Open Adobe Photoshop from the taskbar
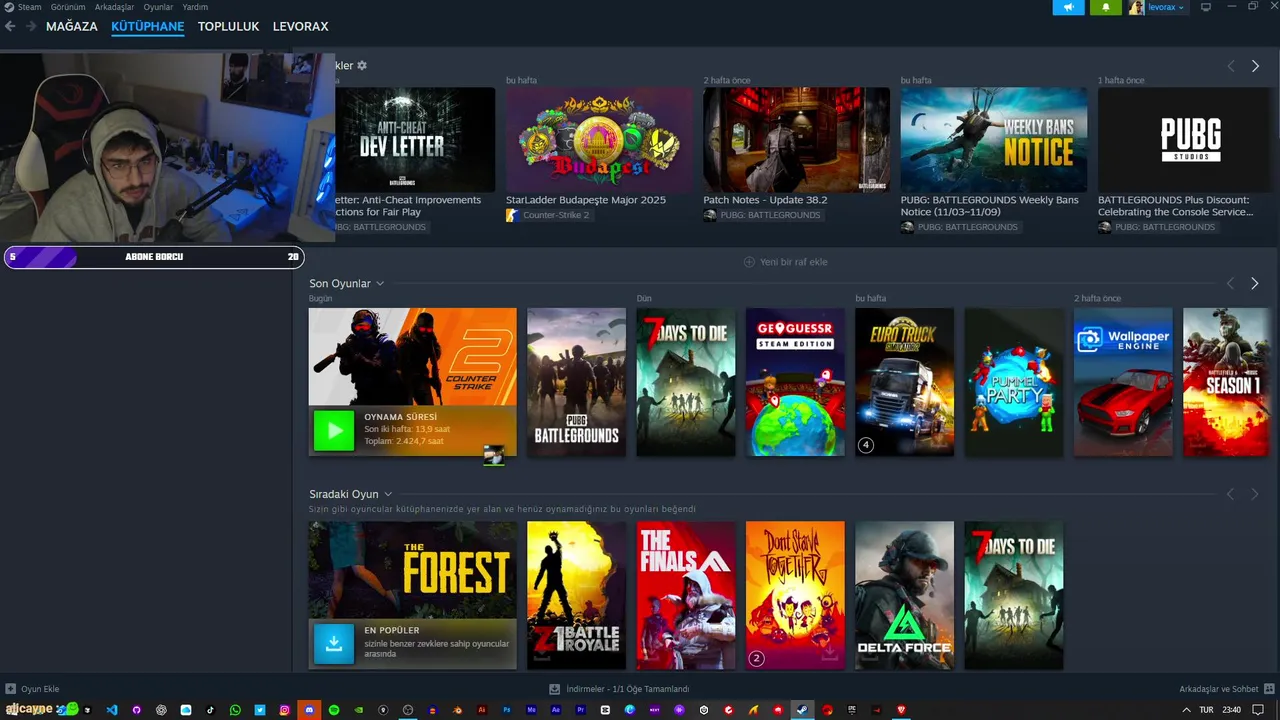The height and width of the screenshot is (720, 1280). coord(507,710)
